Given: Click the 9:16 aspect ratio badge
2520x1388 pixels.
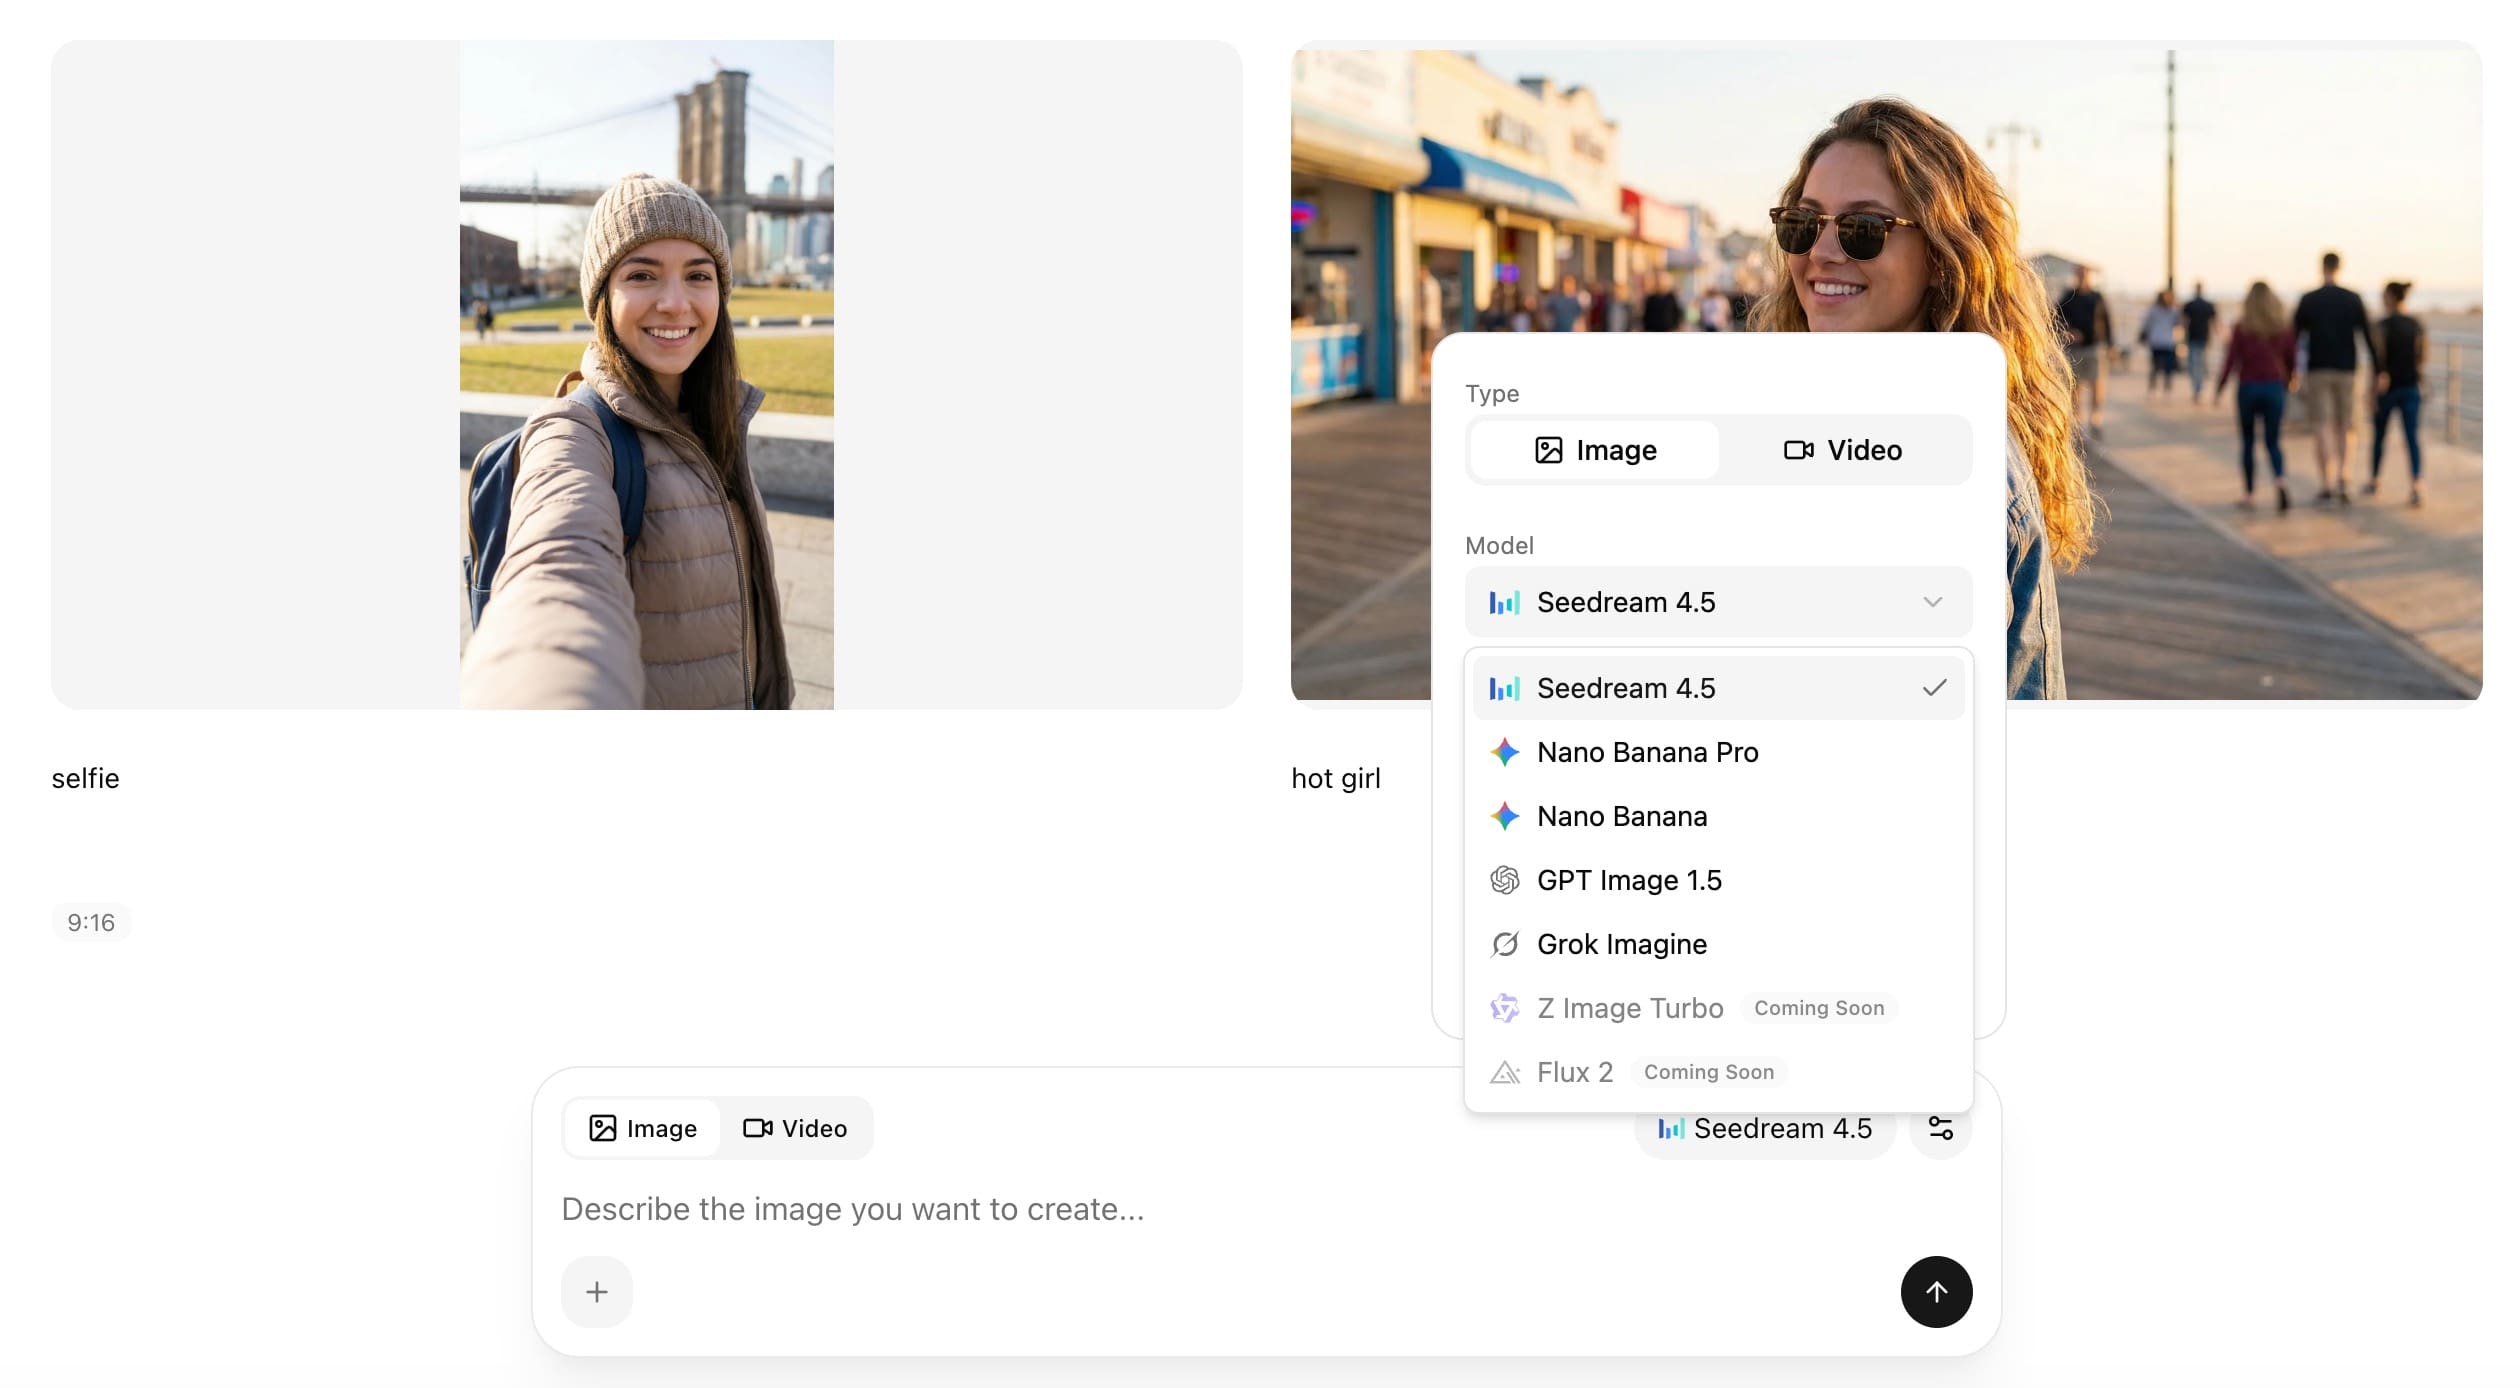Looking at the screenshot, I should [91, 922].
